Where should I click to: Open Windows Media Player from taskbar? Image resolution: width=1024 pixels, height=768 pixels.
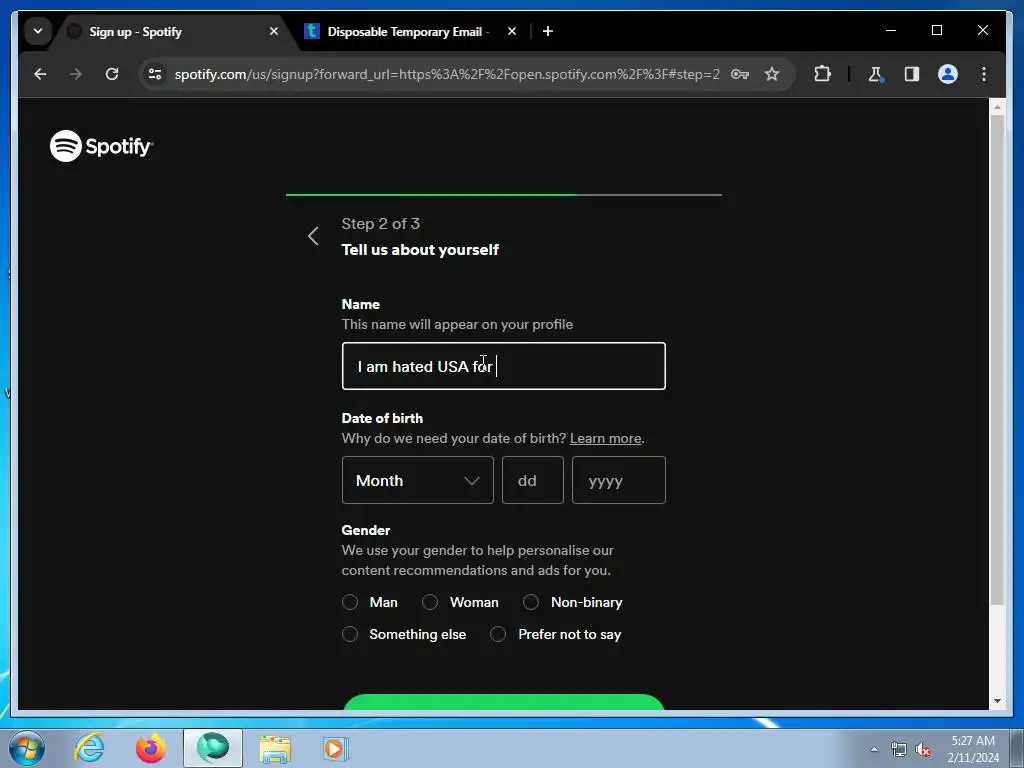[336, 748]
